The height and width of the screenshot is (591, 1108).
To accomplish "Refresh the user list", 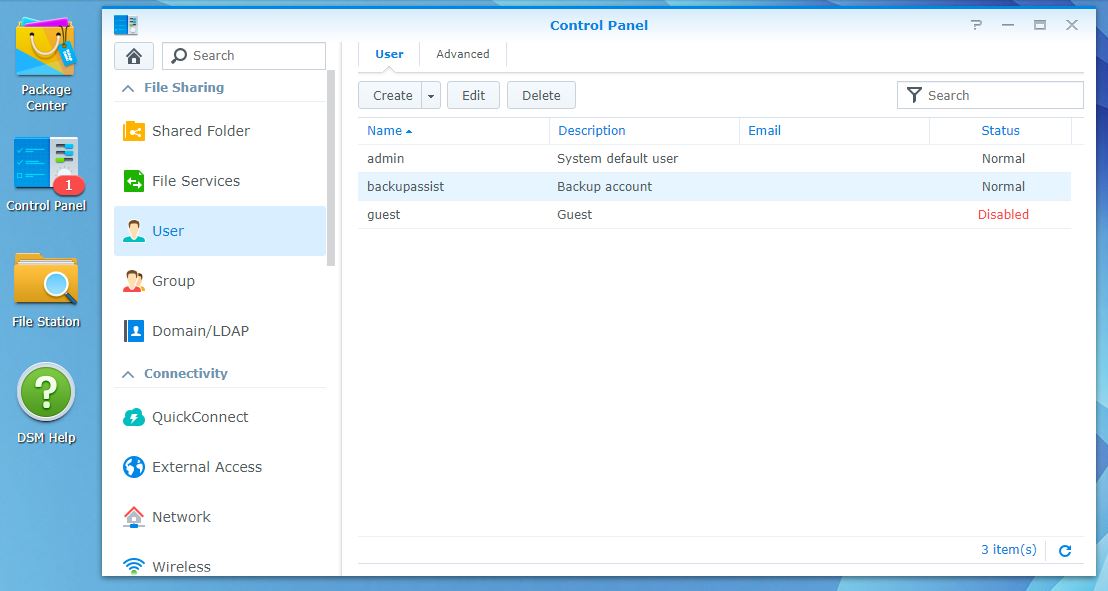I will coord(1065,550).
